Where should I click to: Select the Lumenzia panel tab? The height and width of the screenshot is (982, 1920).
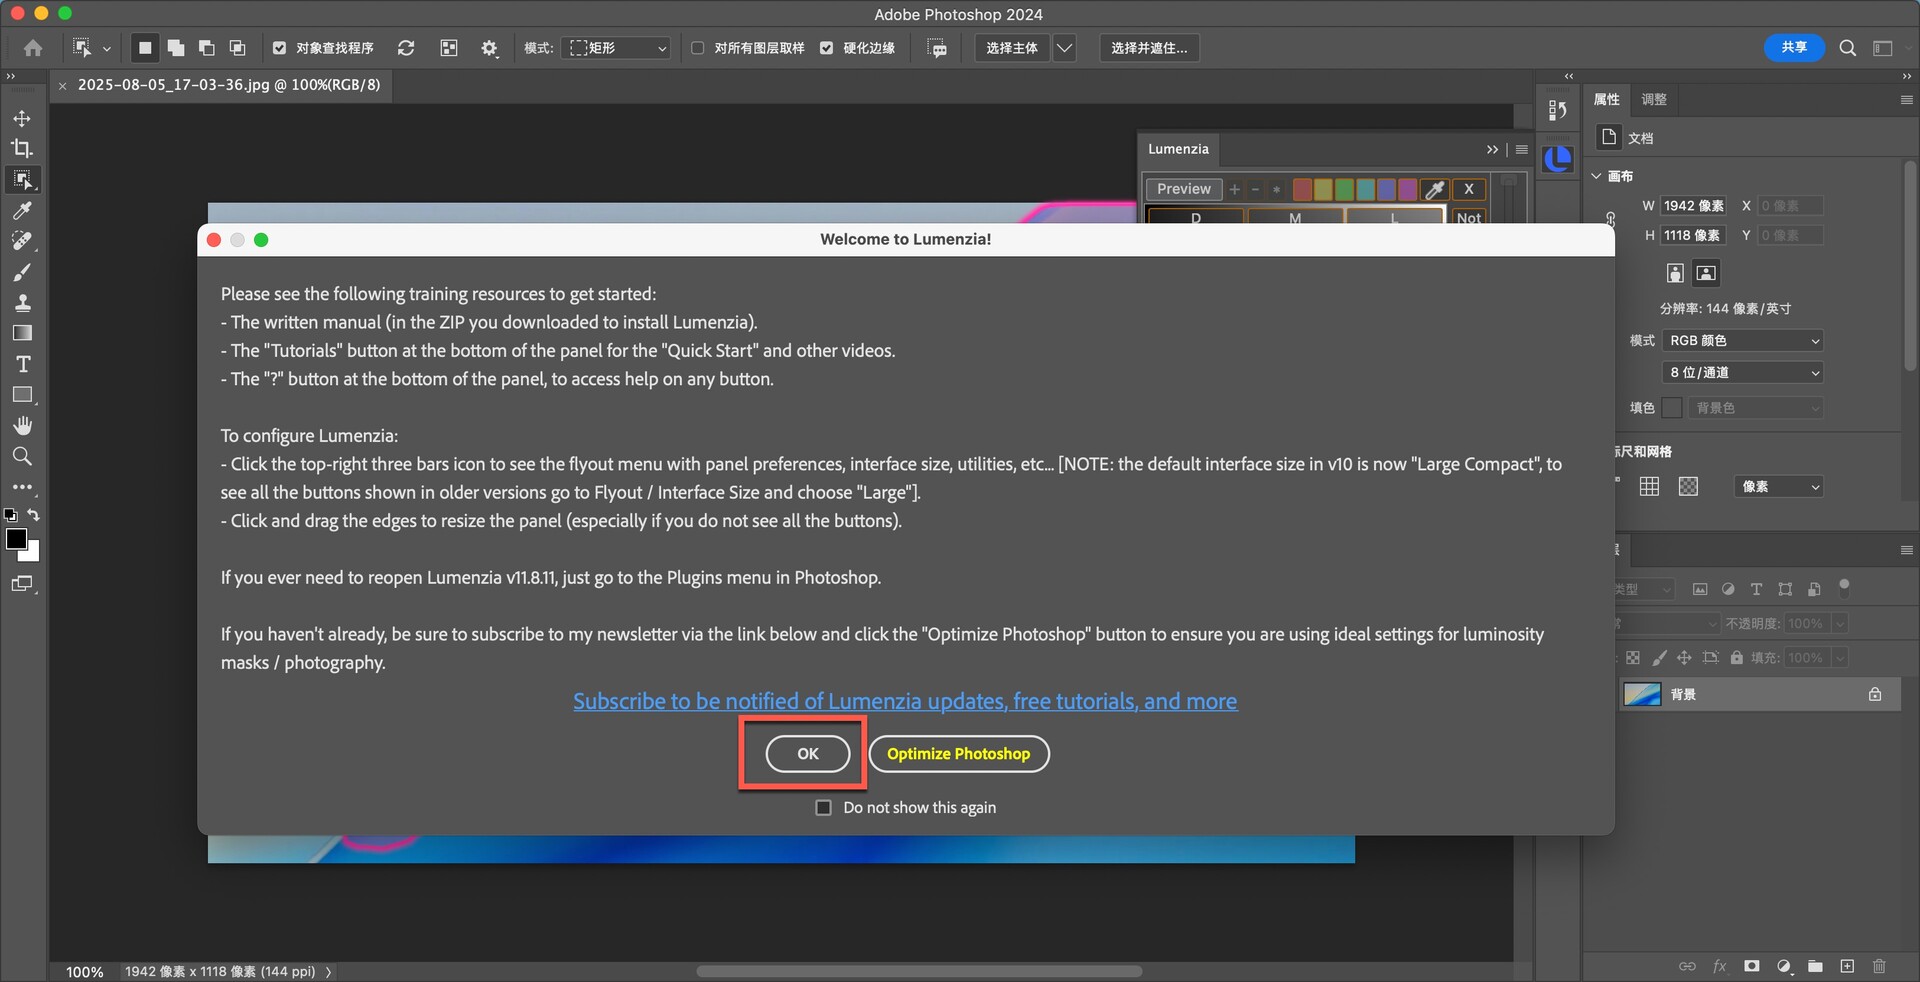pyautogui.click(x=1178, y=149)
